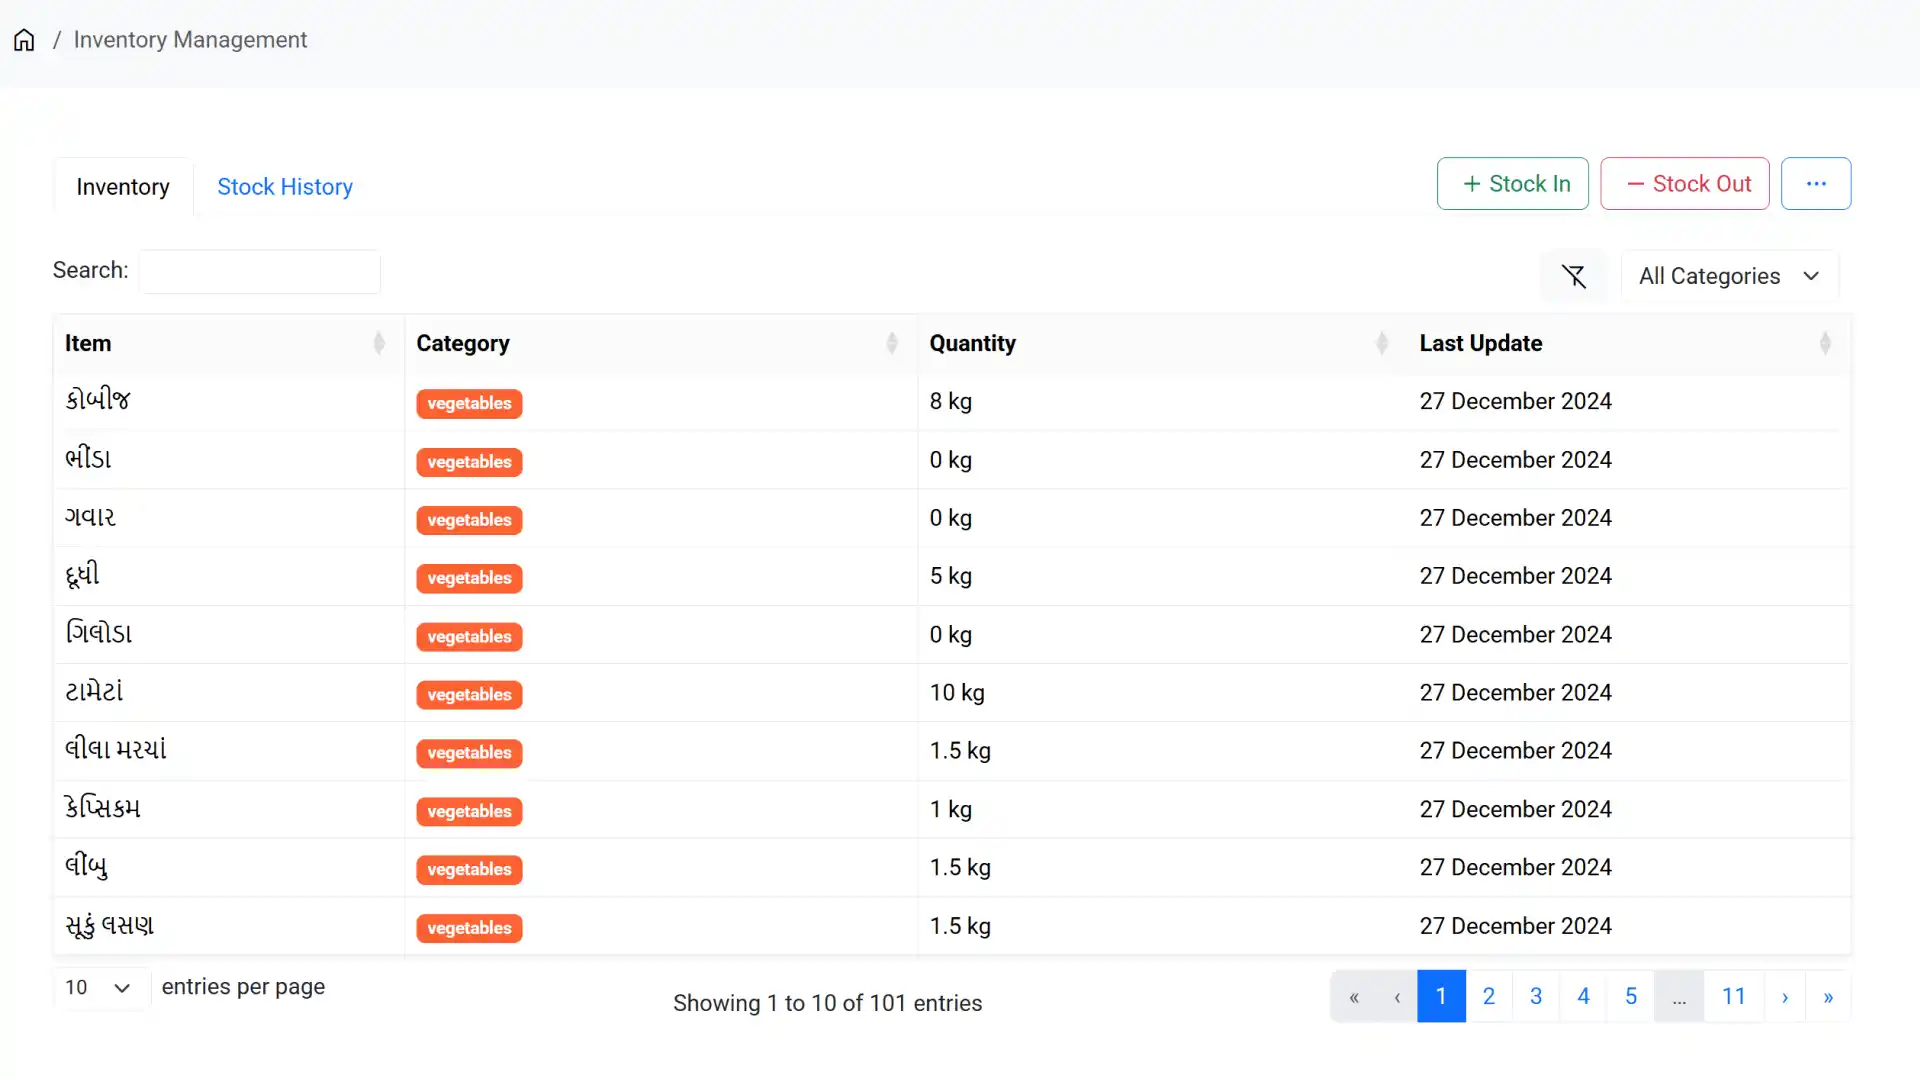Sort by Quantity column arrows
Image resolution: width=1920 pixels, height=1080 pixels.
coord(1381,343)
